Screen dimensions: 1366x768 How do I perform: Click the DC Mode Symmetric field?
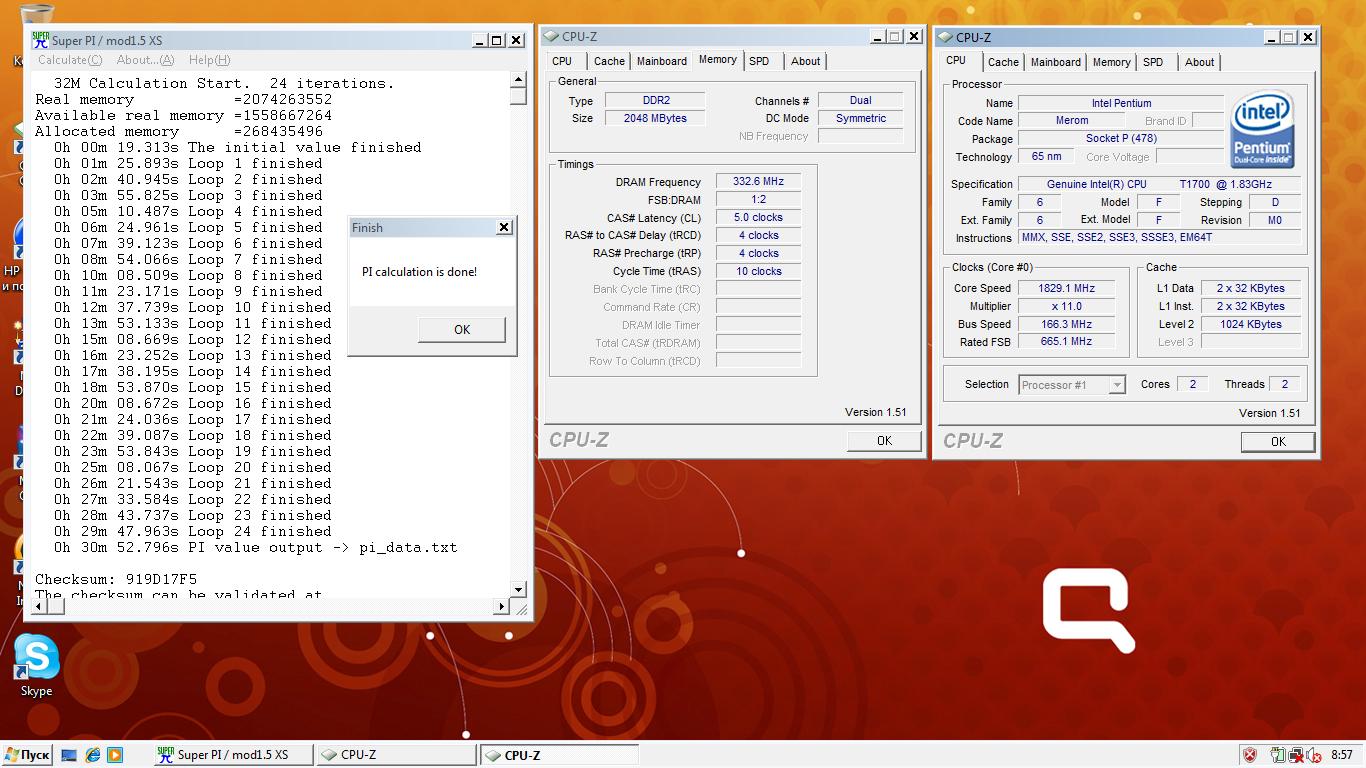860,118
